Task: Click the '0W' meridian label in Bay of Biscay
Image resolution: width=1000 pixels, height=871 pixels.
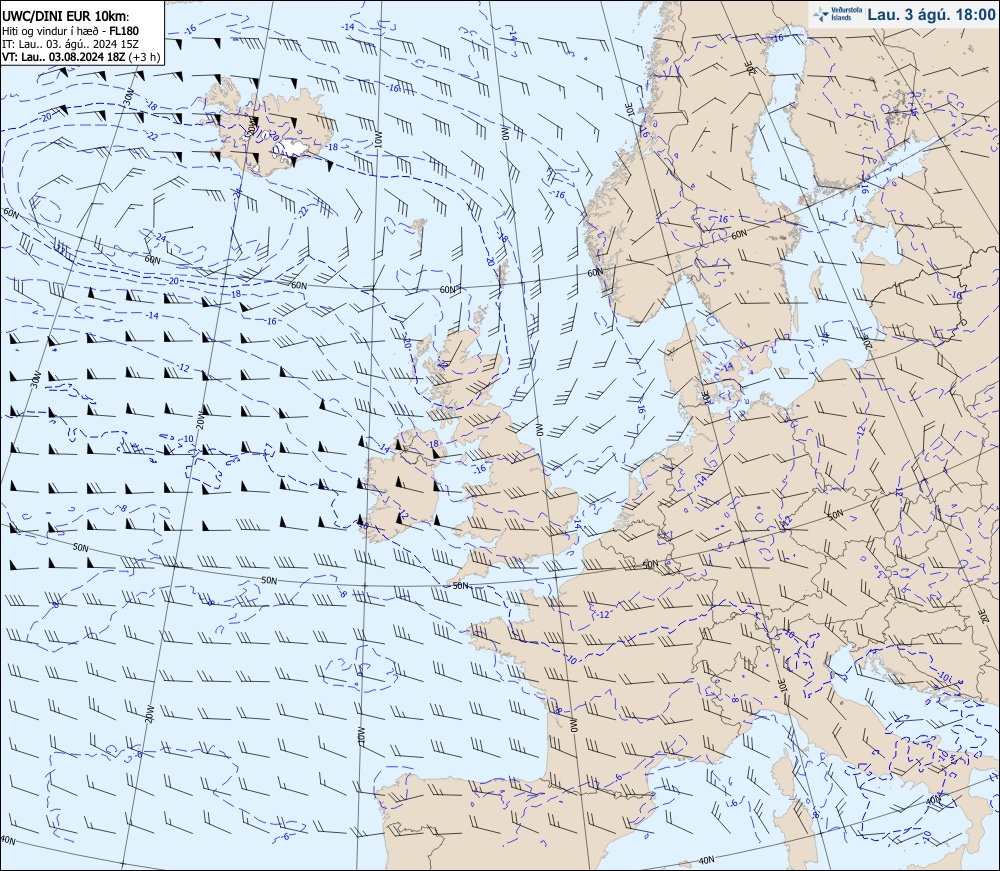Action: pyautogui.click(x=573, y=724)
